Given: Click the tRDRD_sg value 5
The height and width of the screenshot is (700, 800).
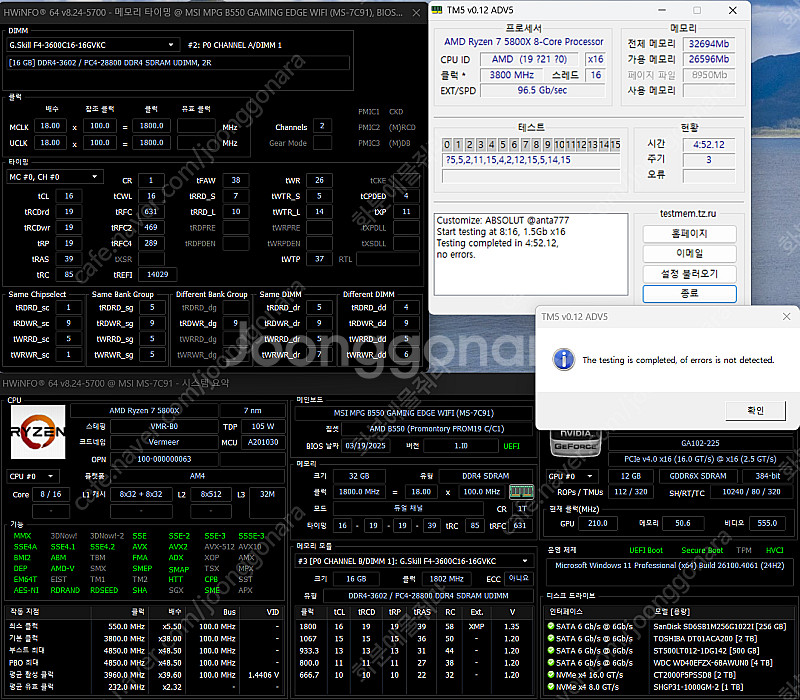Looking at the screenshot, I should pos(152,307).
